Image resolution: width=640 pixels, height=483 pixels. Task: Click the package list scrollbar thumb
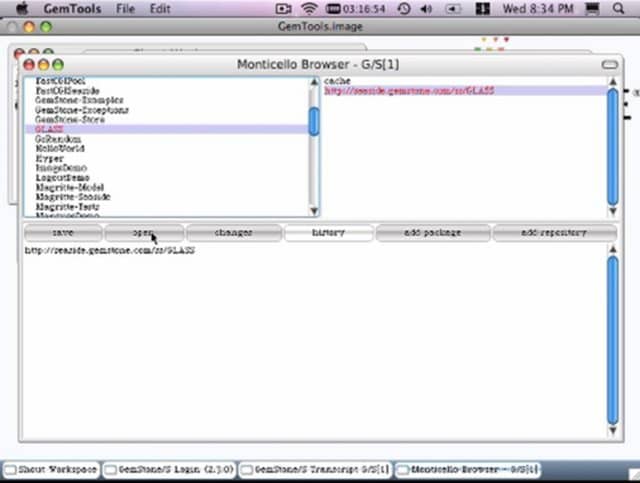(x=314, y=121)
